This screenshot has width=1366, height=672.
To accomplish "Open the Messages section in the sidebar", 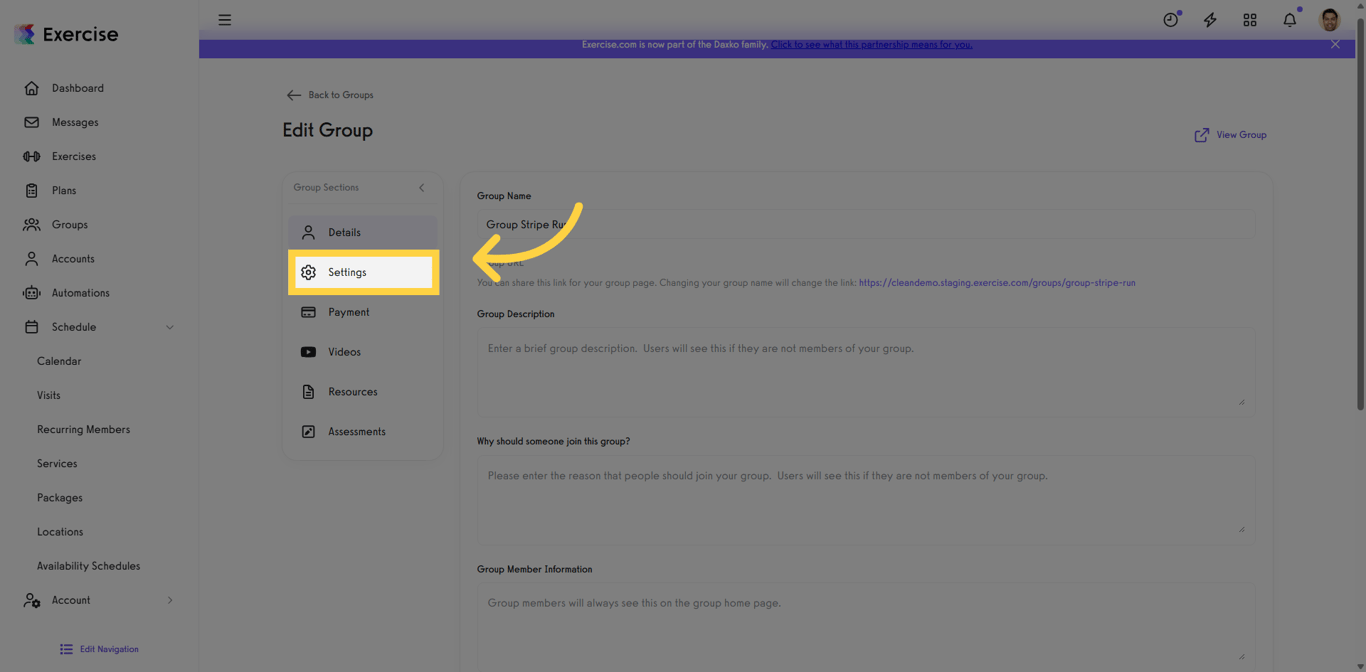I will pos(32,122).
